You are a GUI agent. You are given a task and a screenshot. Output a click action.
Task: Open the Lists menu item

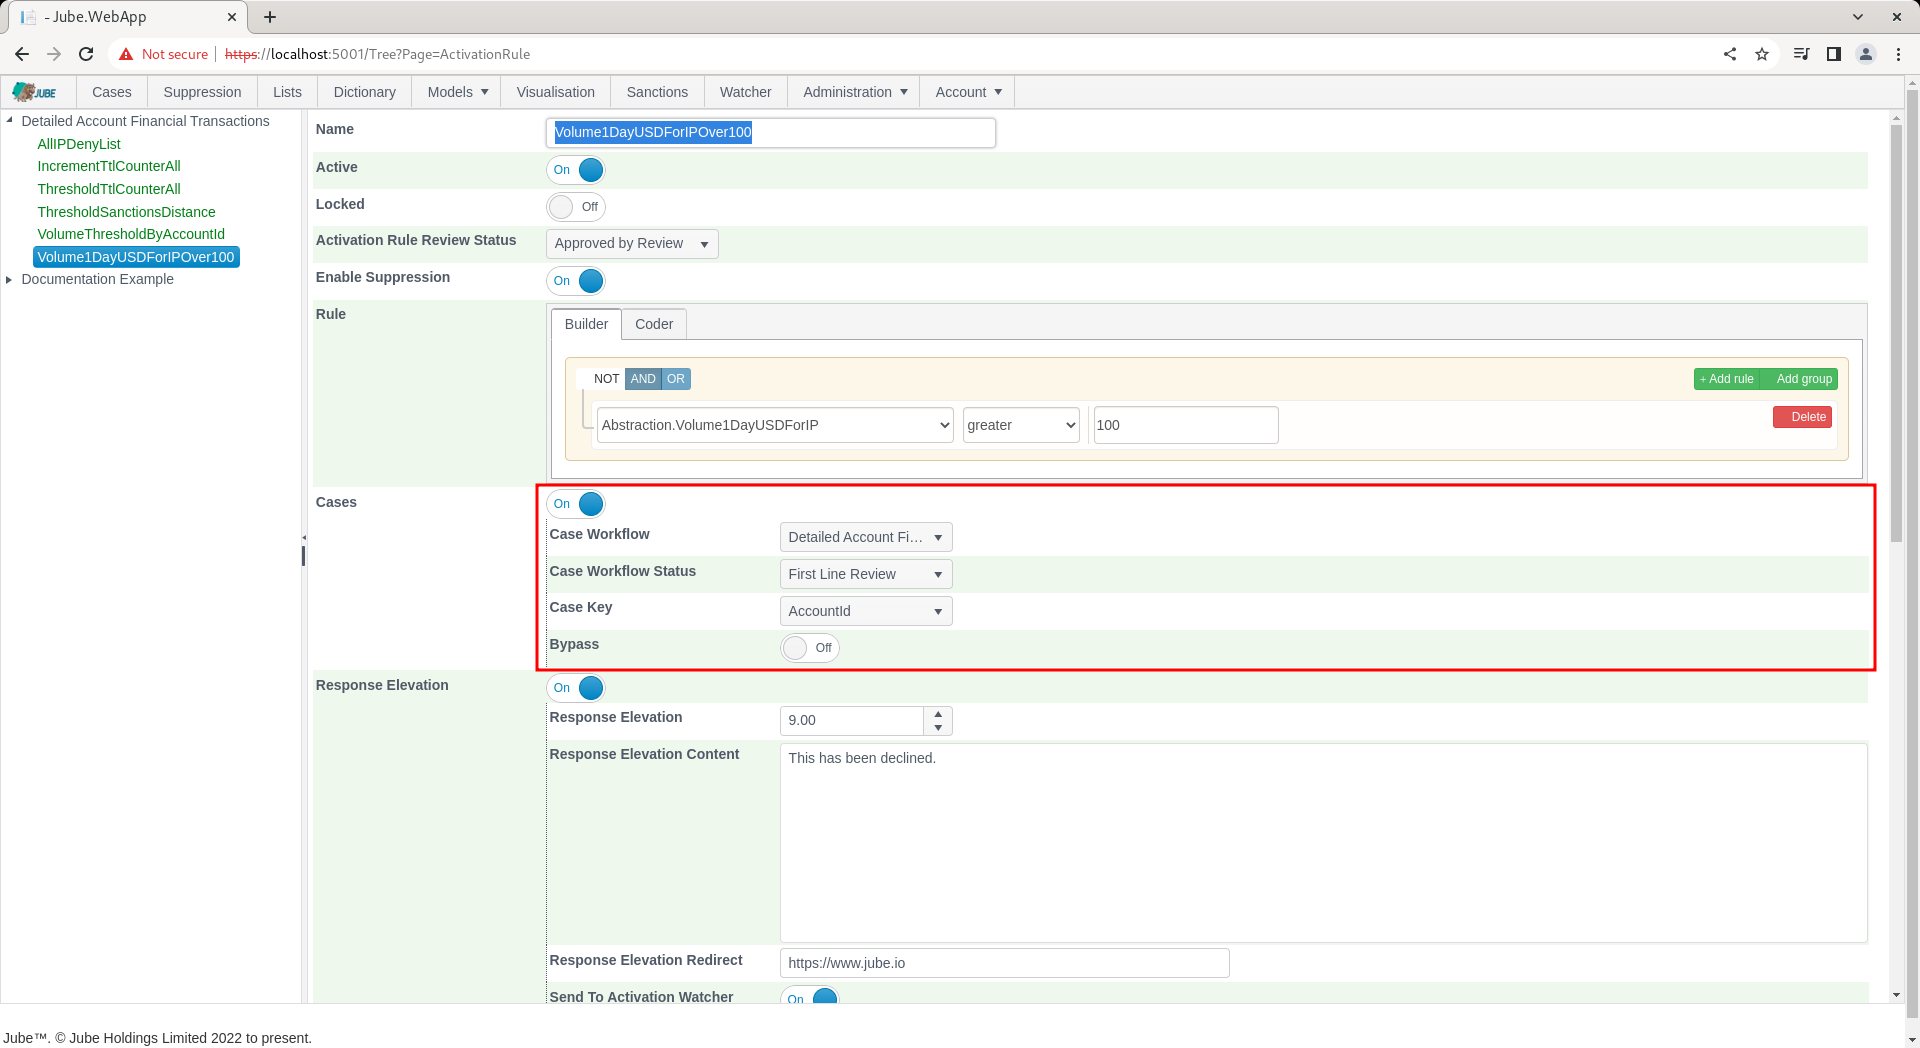(x=287, y=92)
